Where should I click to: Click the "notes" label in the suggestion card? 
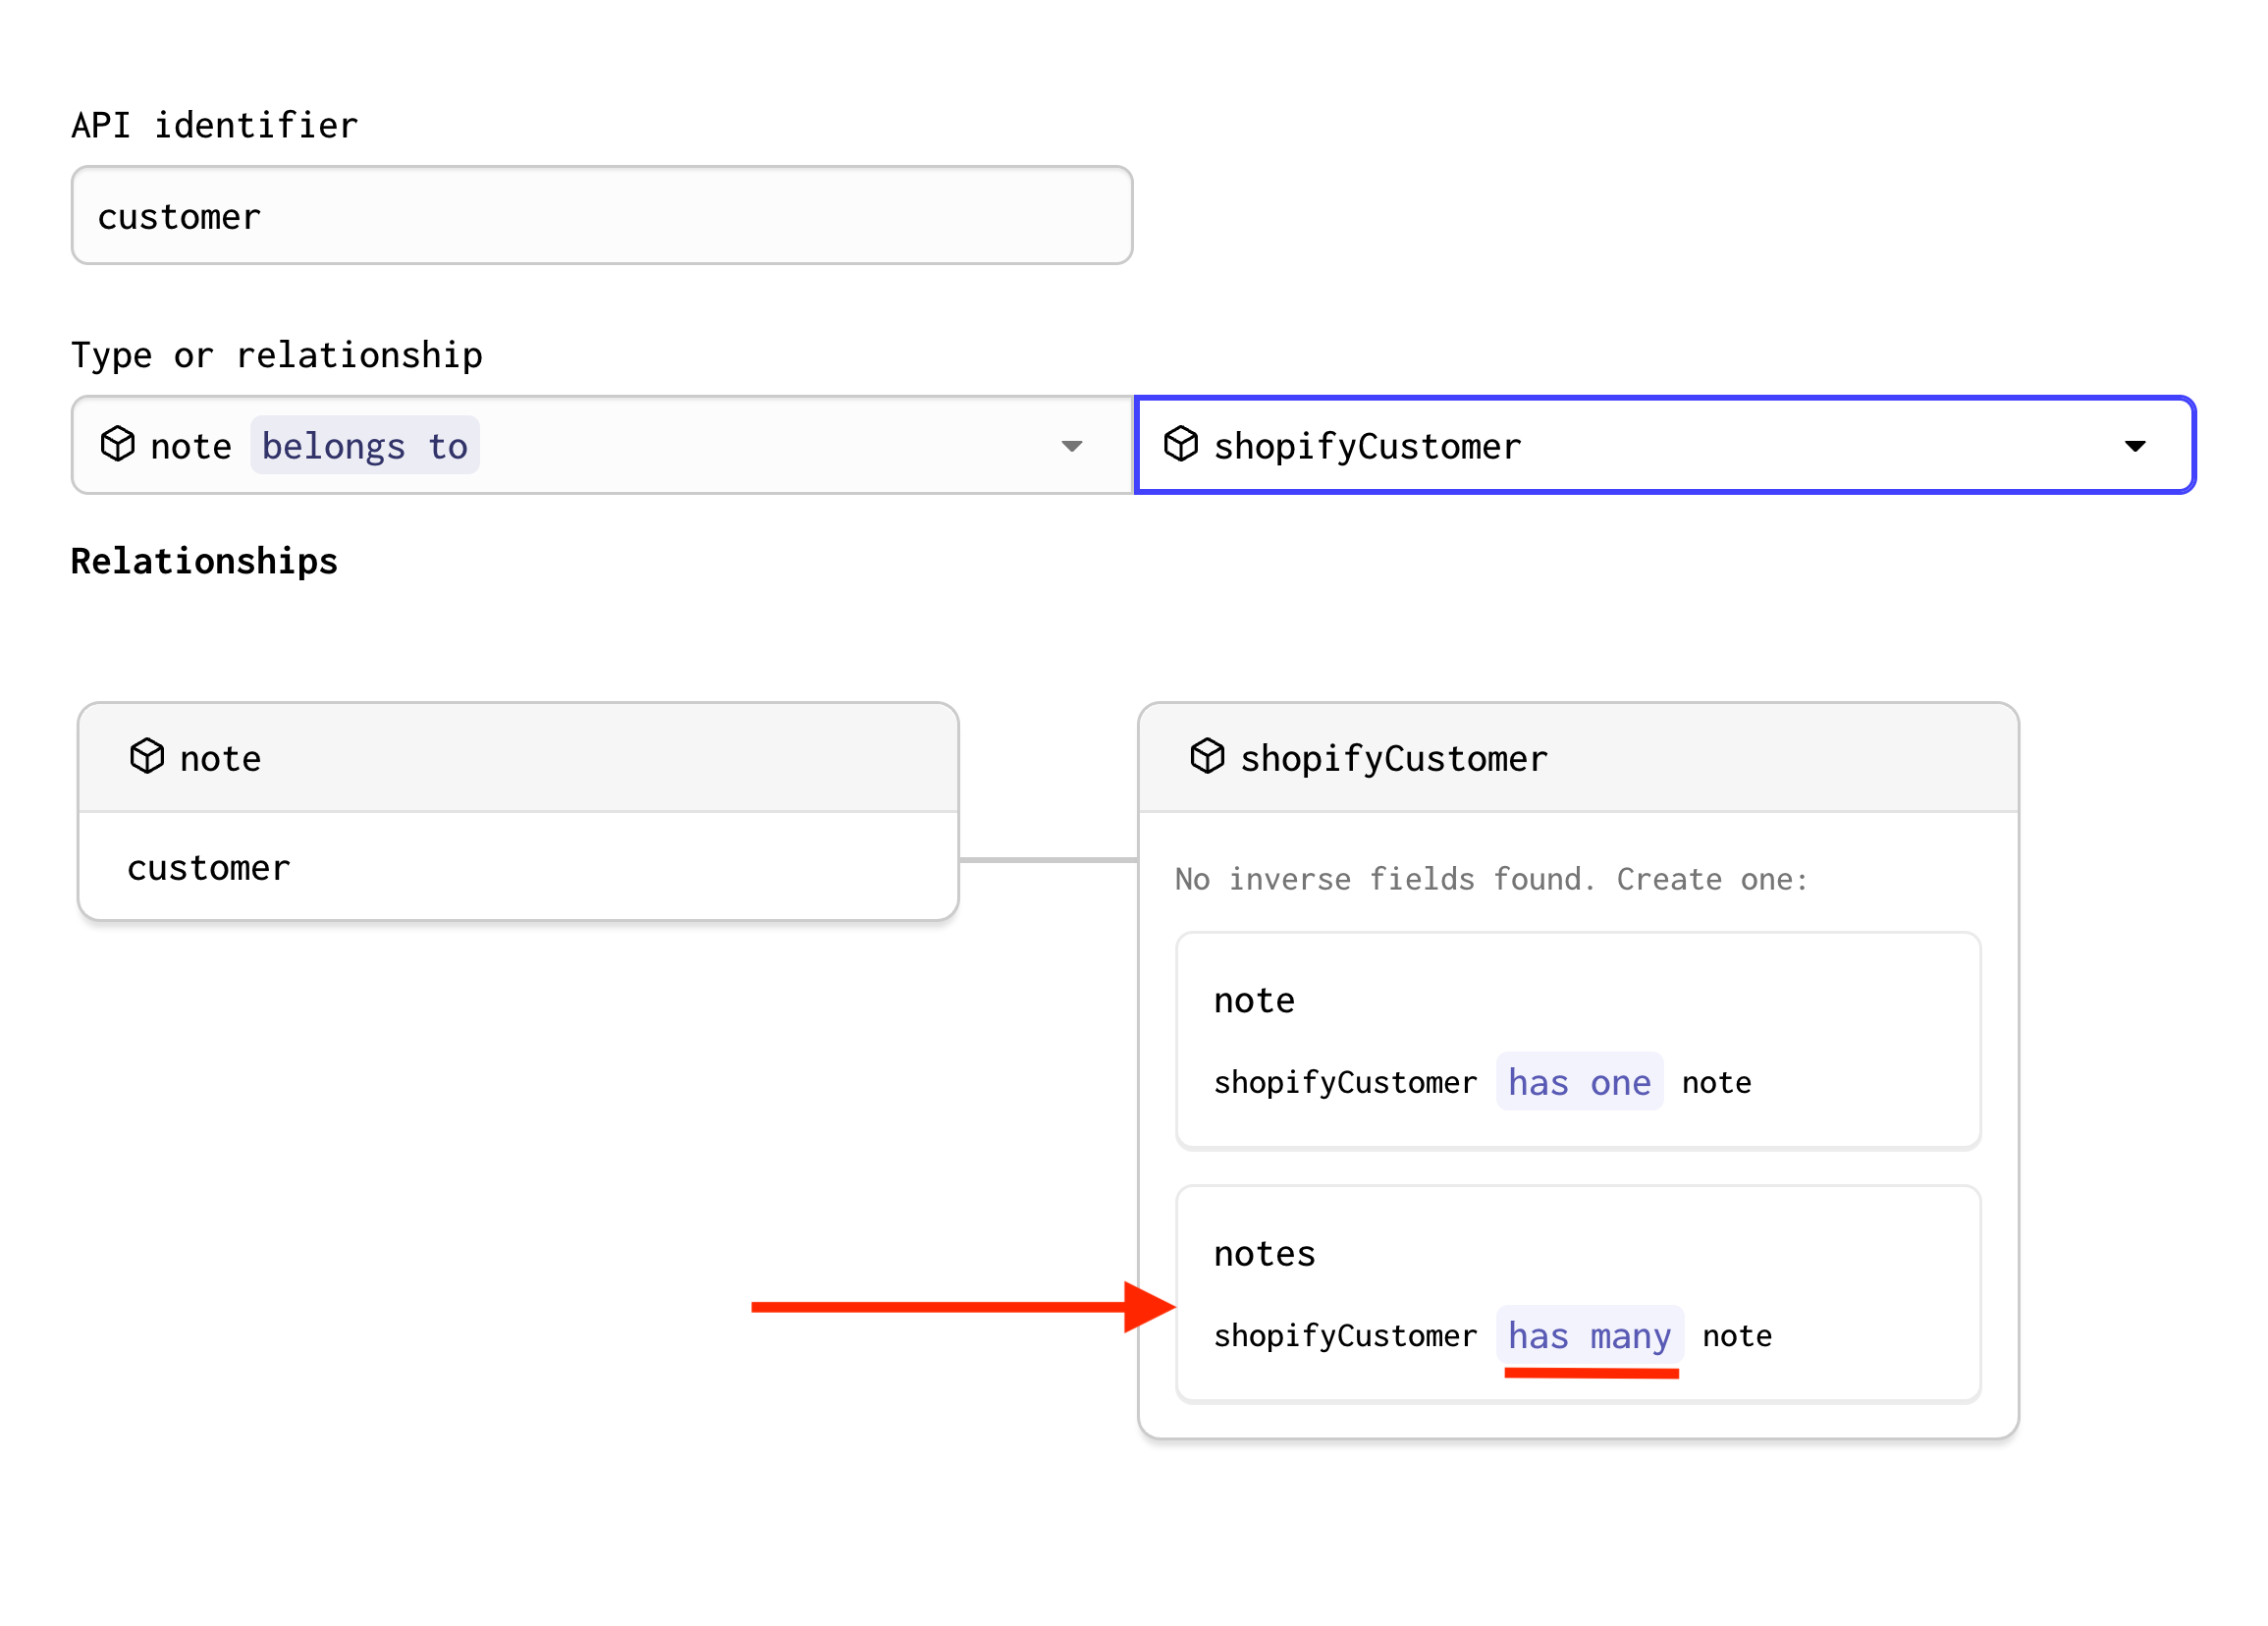[1263, 1251]
